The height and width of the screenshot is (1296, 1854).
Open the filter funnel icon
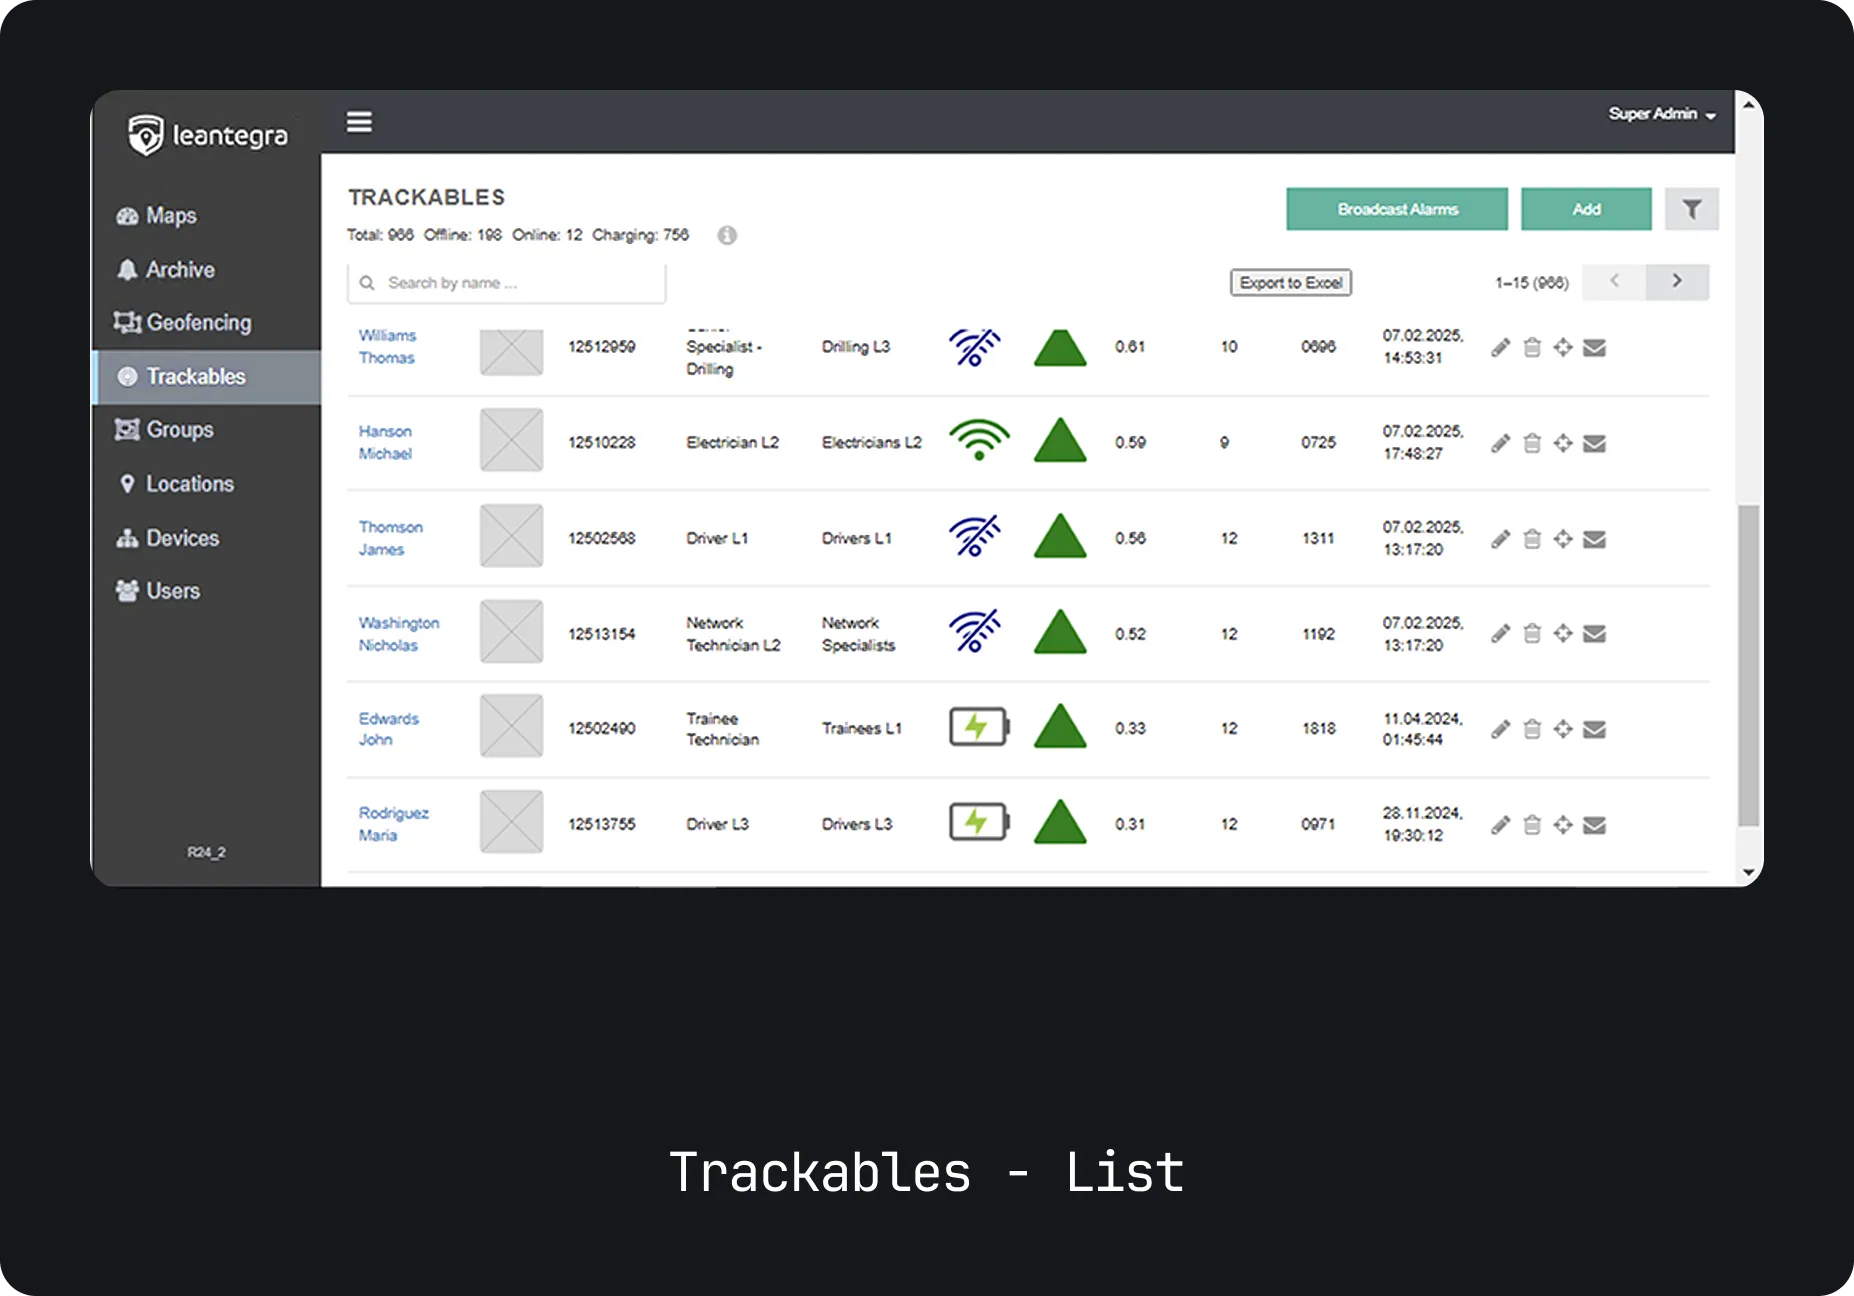click(x=1691, y=209)
